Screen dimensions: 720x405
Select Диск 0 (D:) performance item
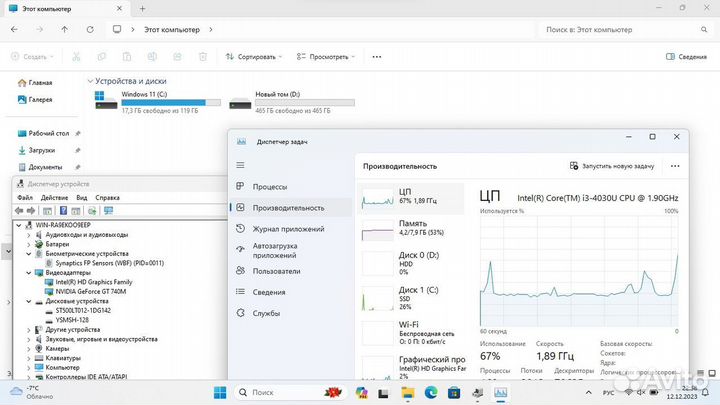tap(411, 263)
